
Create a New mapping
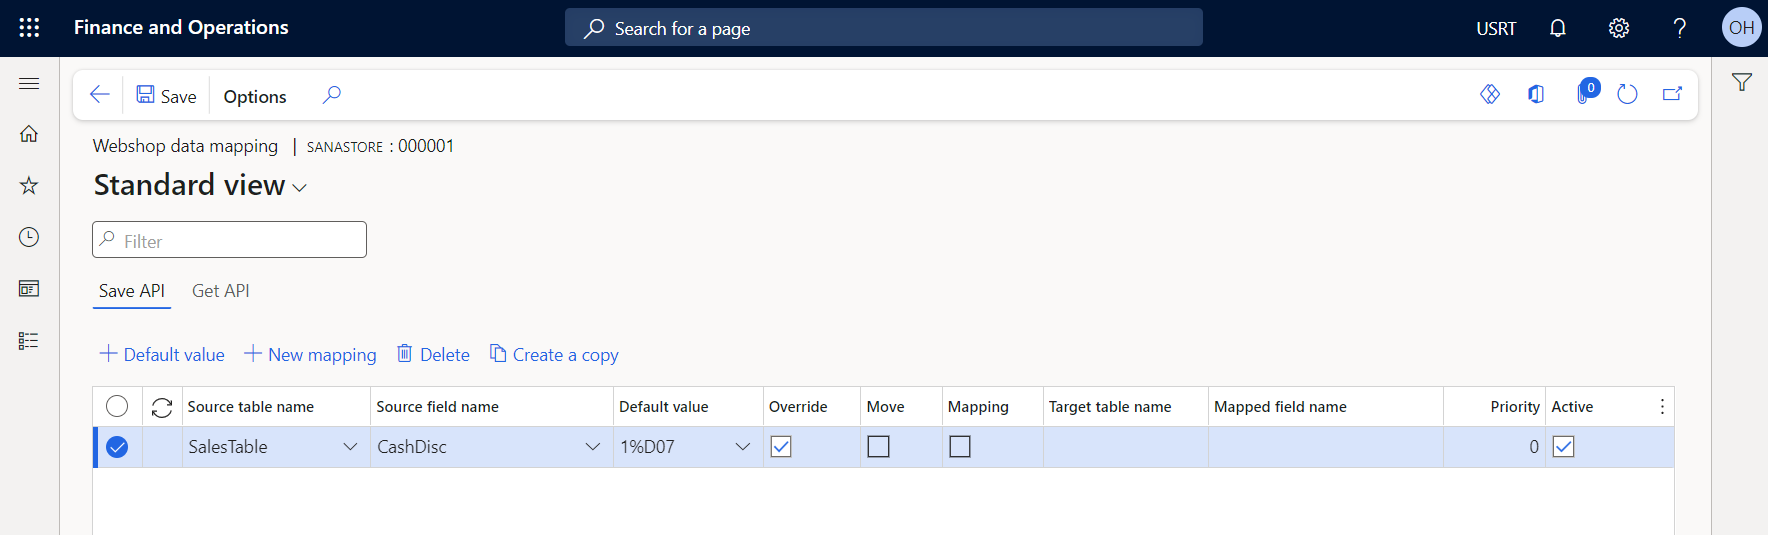pyautogui.click(x=310, y=355)
